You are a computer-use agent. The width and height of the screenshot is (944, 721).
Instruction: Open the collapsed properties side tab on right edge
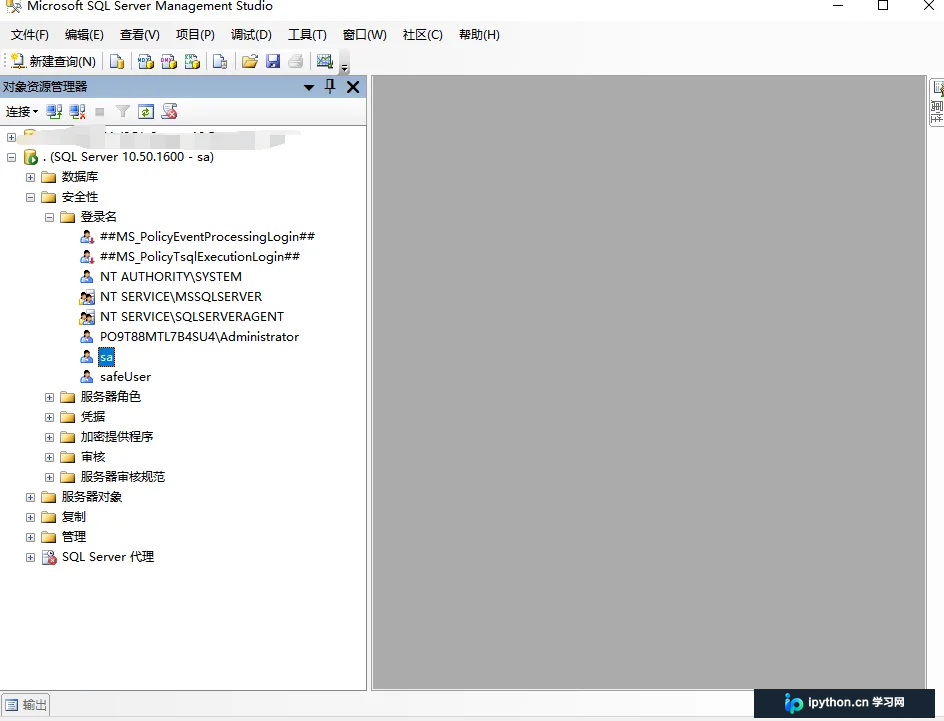tap(937, 102)
